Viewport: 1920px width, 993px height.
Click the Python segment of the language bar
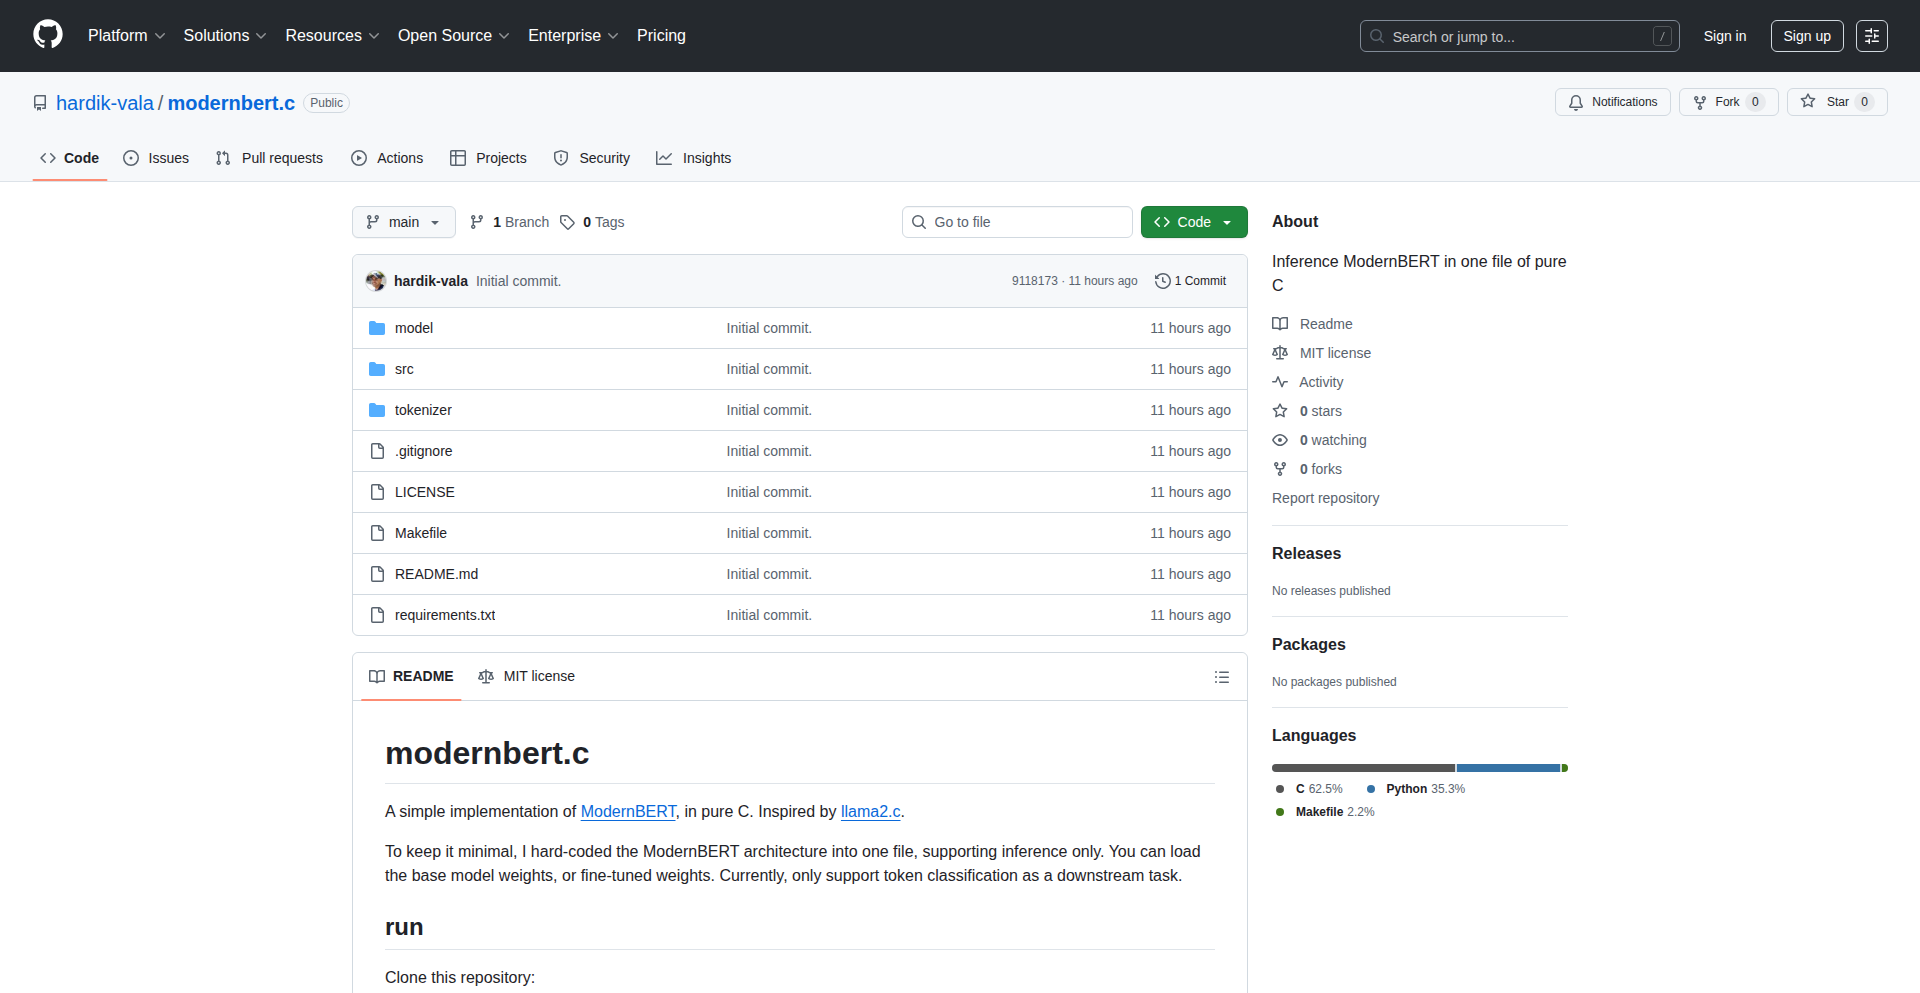1509,768
